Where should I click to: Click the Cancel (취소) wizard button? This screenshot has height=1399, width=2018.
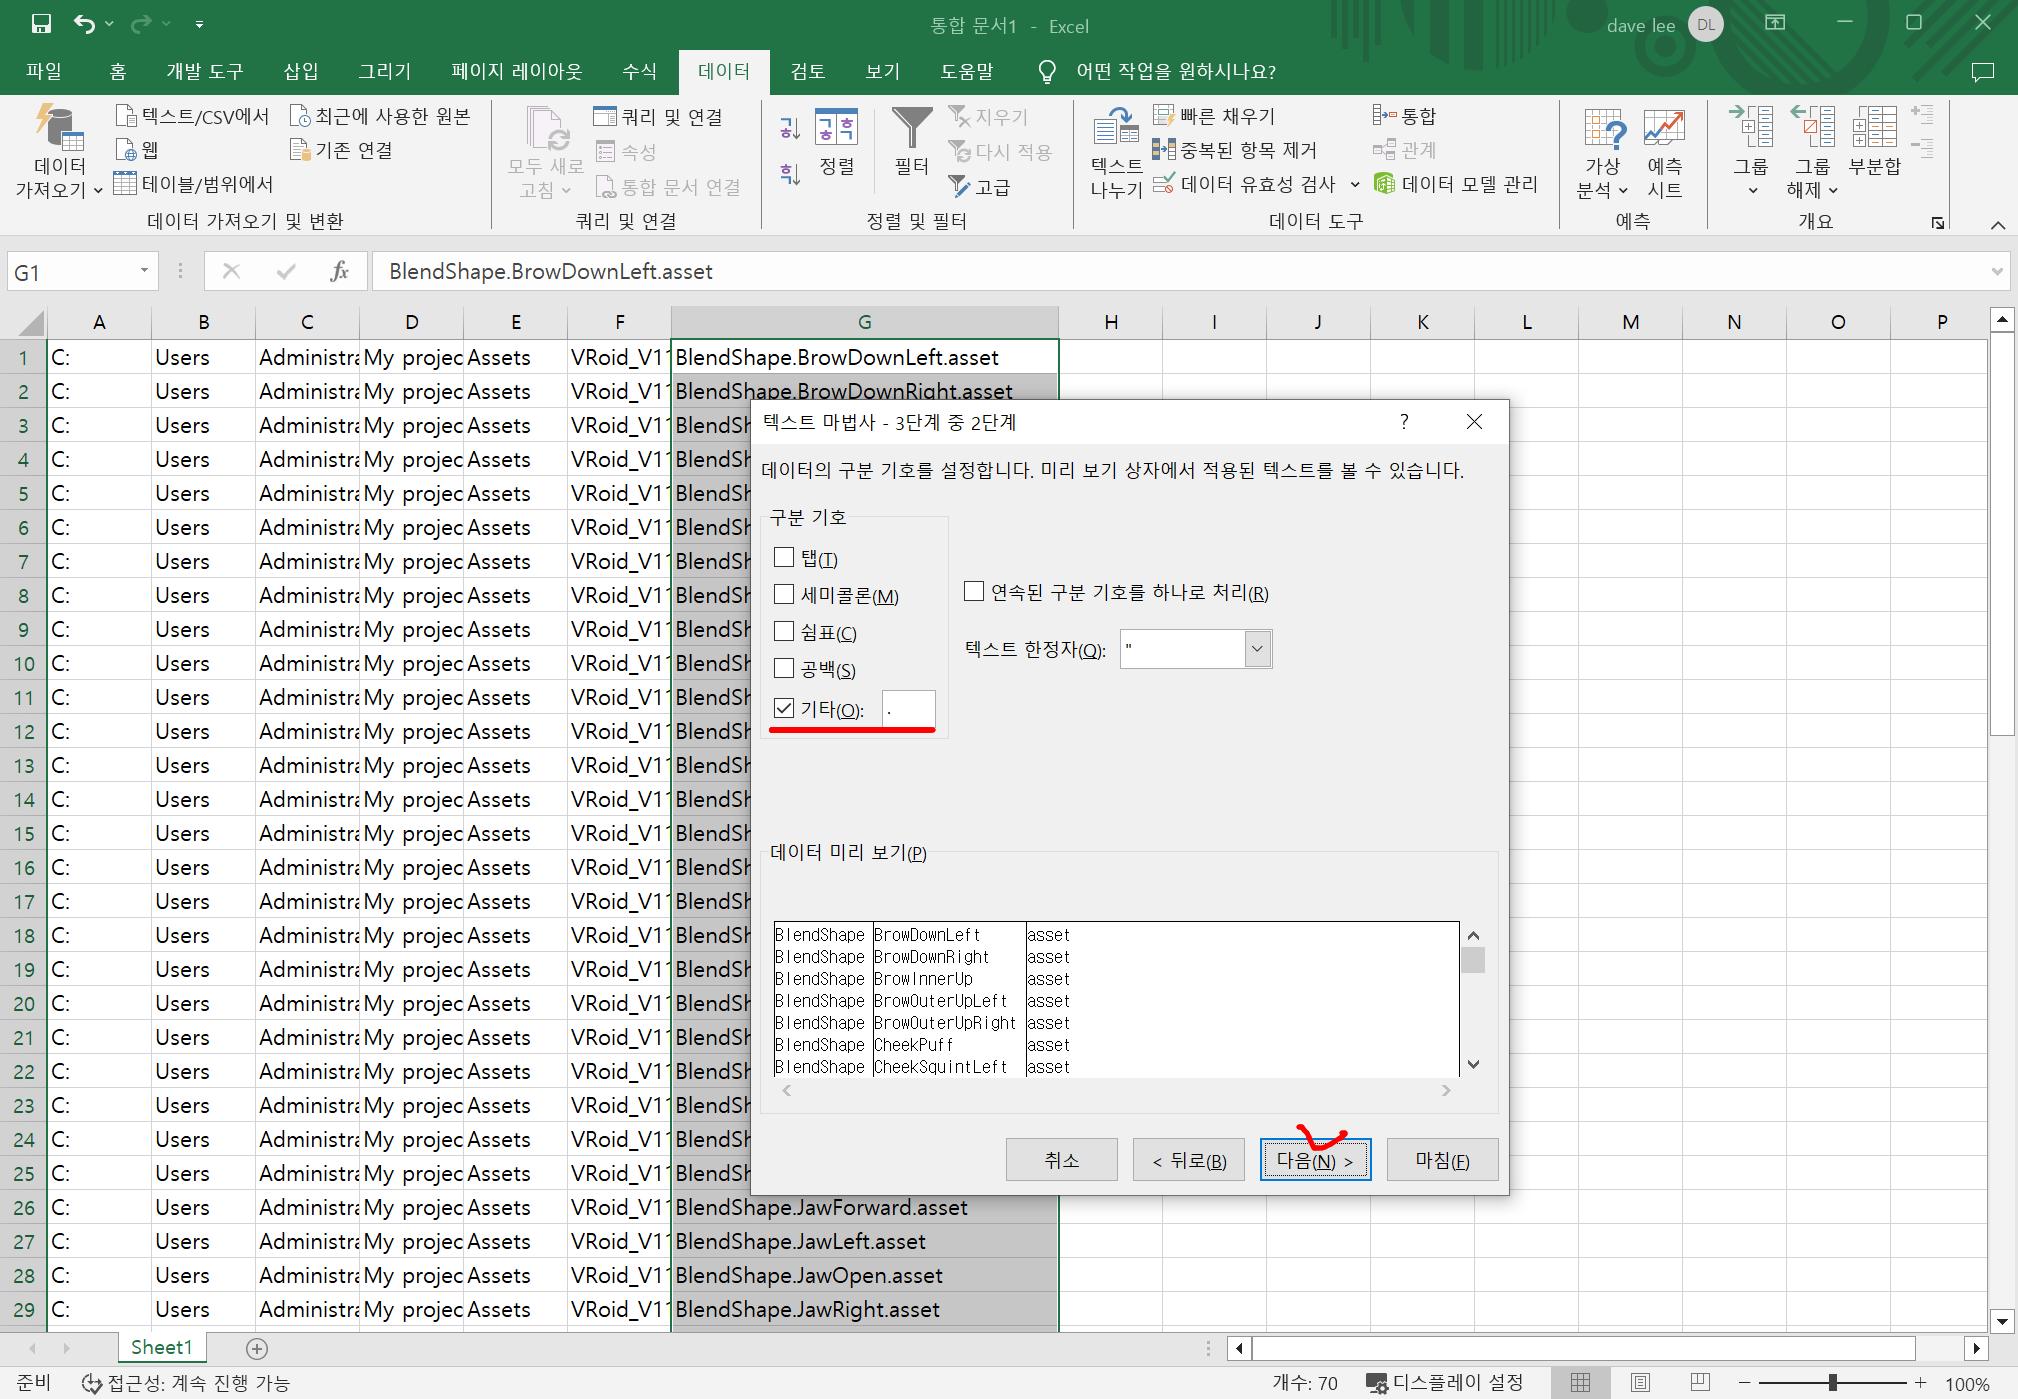[x=1061, y=1160]
